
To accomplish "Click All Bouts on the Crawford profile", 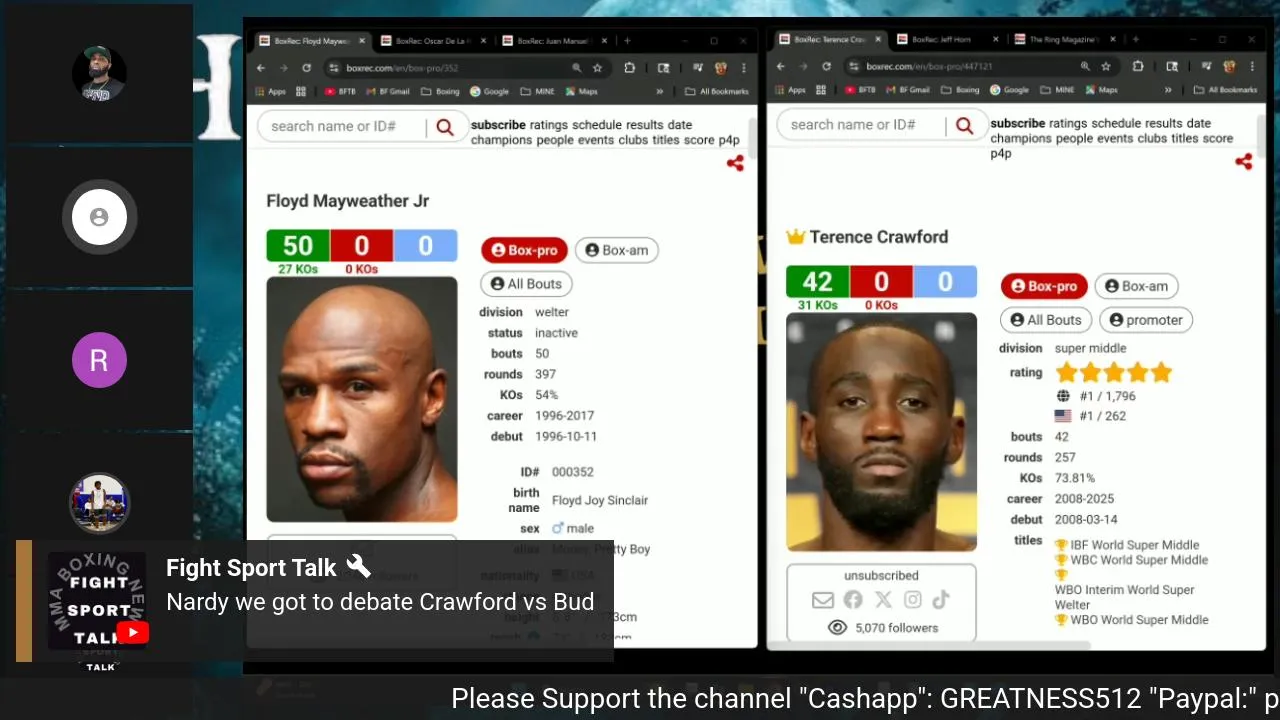I will point(1046,320).
